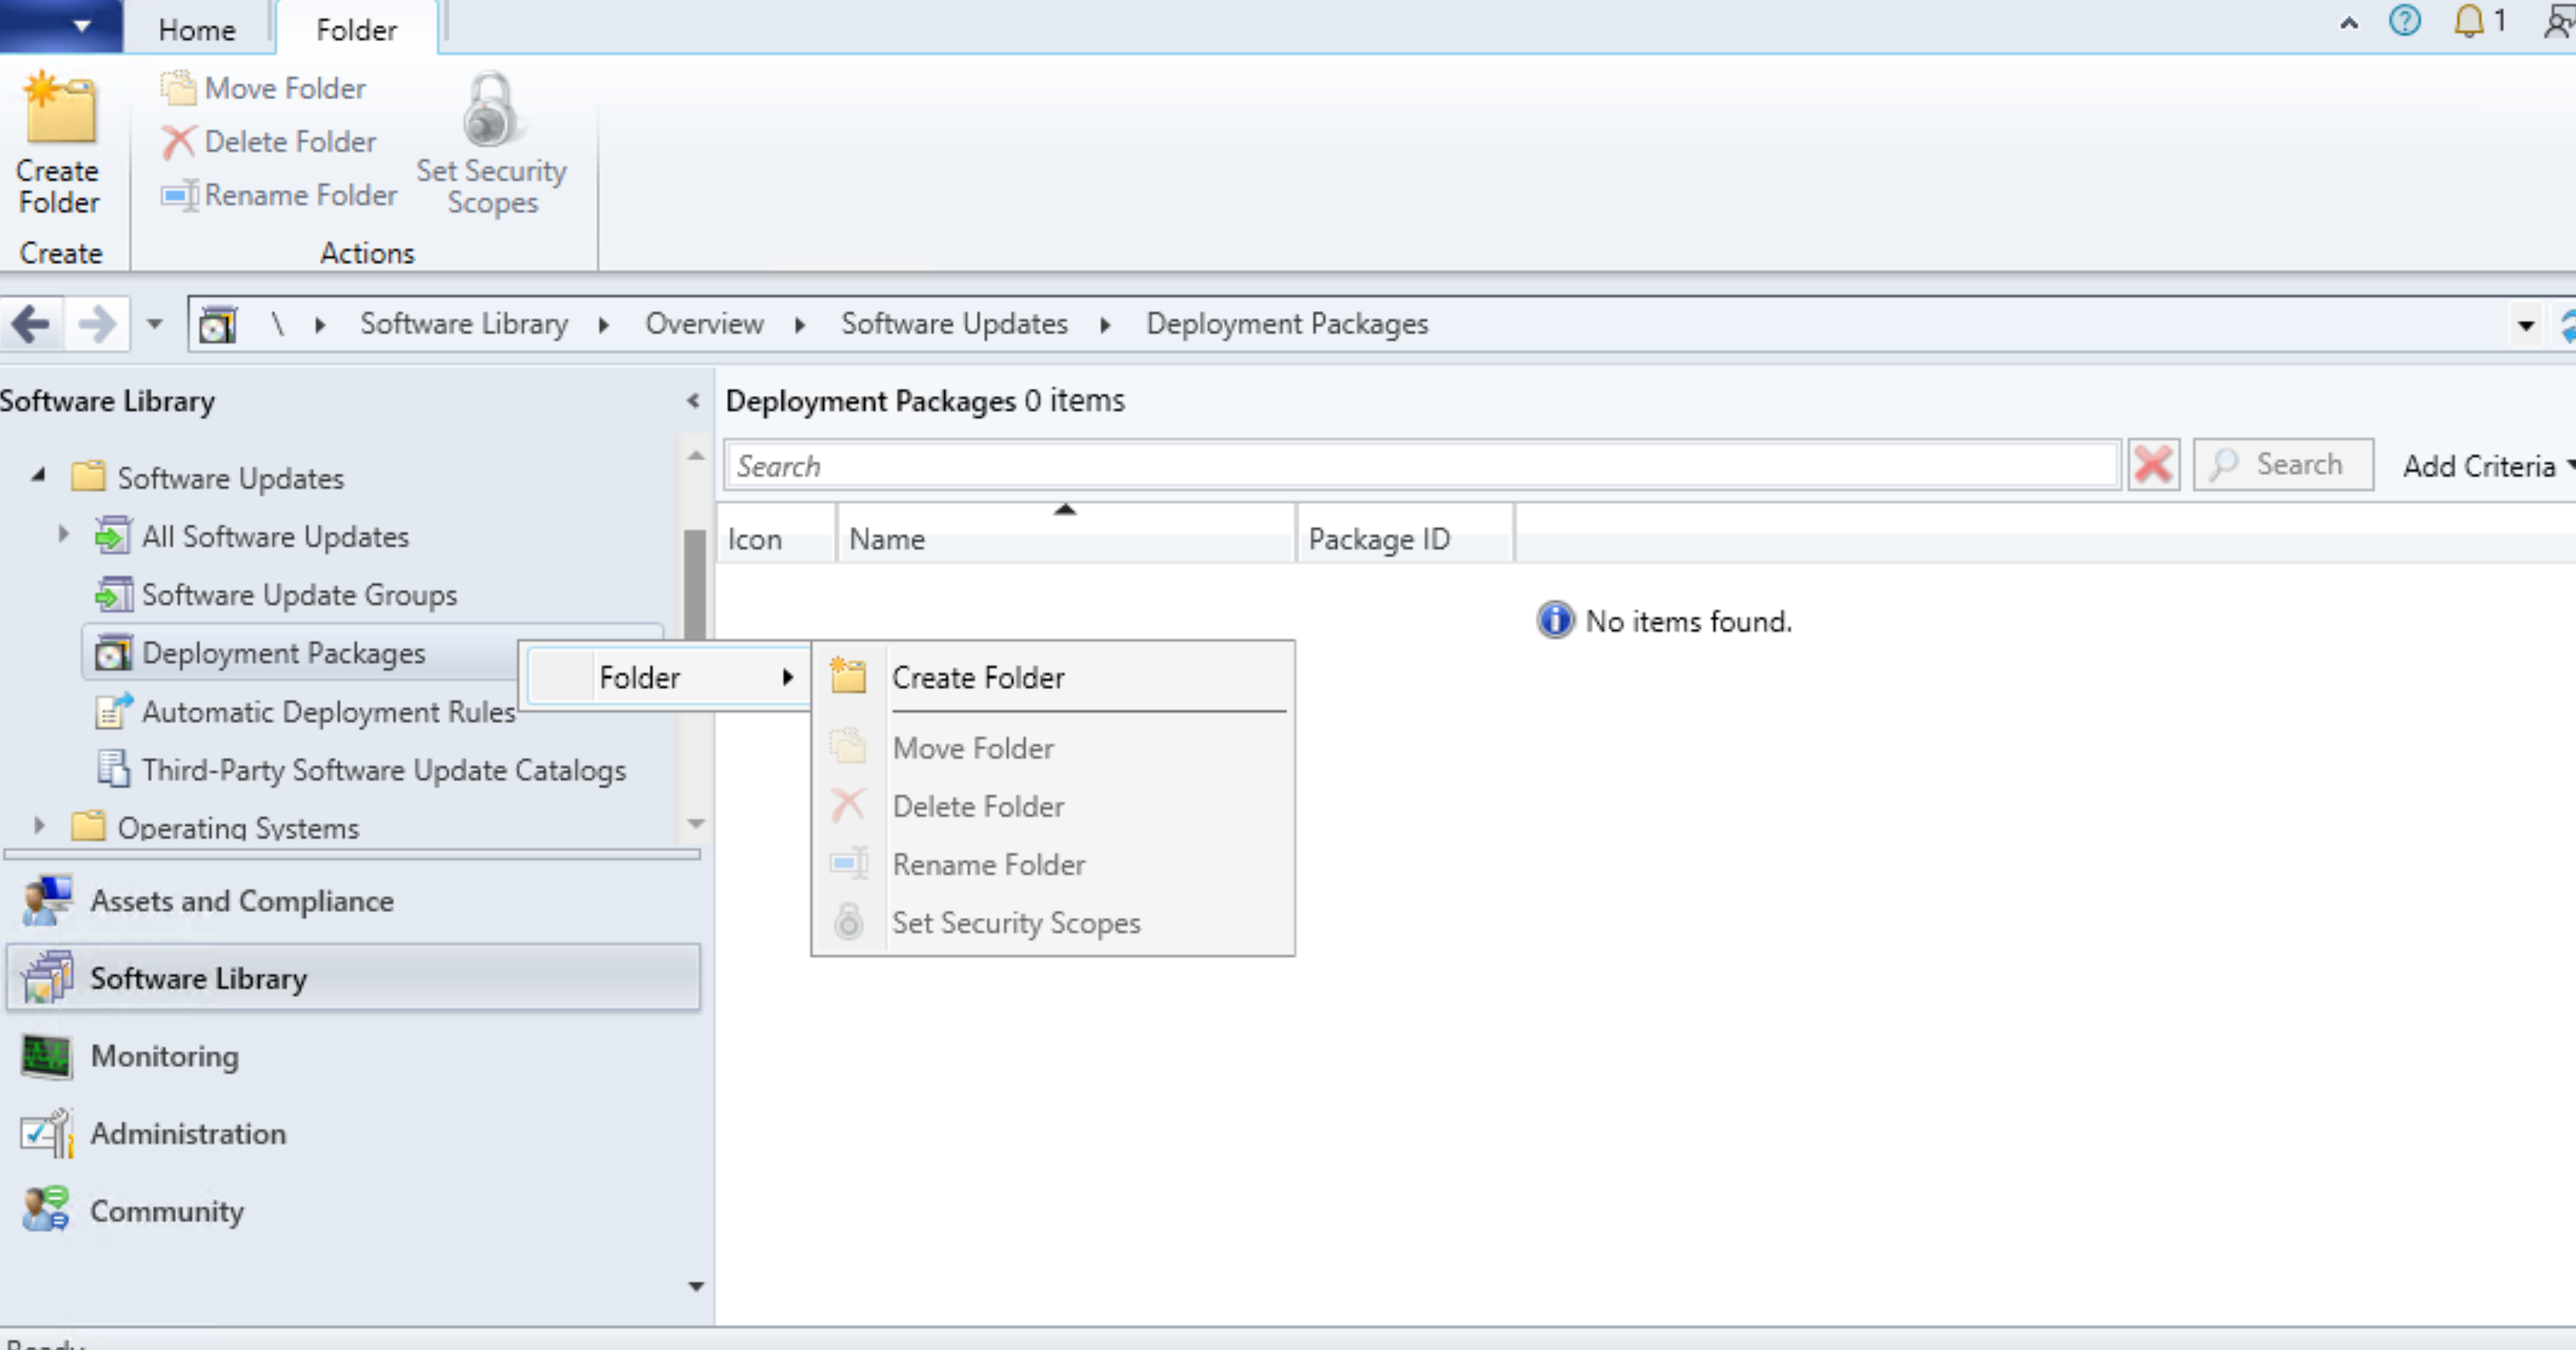Clear the search field with X button

(2154, 465)
